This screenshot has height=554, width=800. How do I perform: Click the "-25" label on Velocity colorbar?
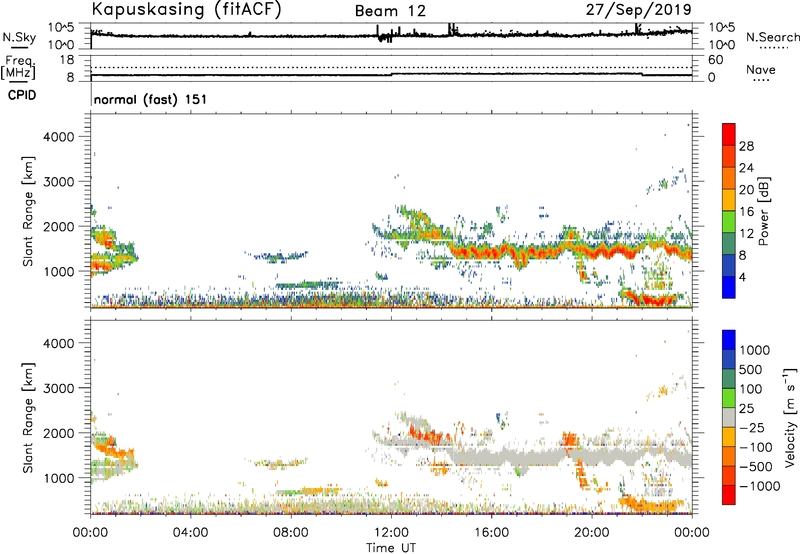(752, 428)
